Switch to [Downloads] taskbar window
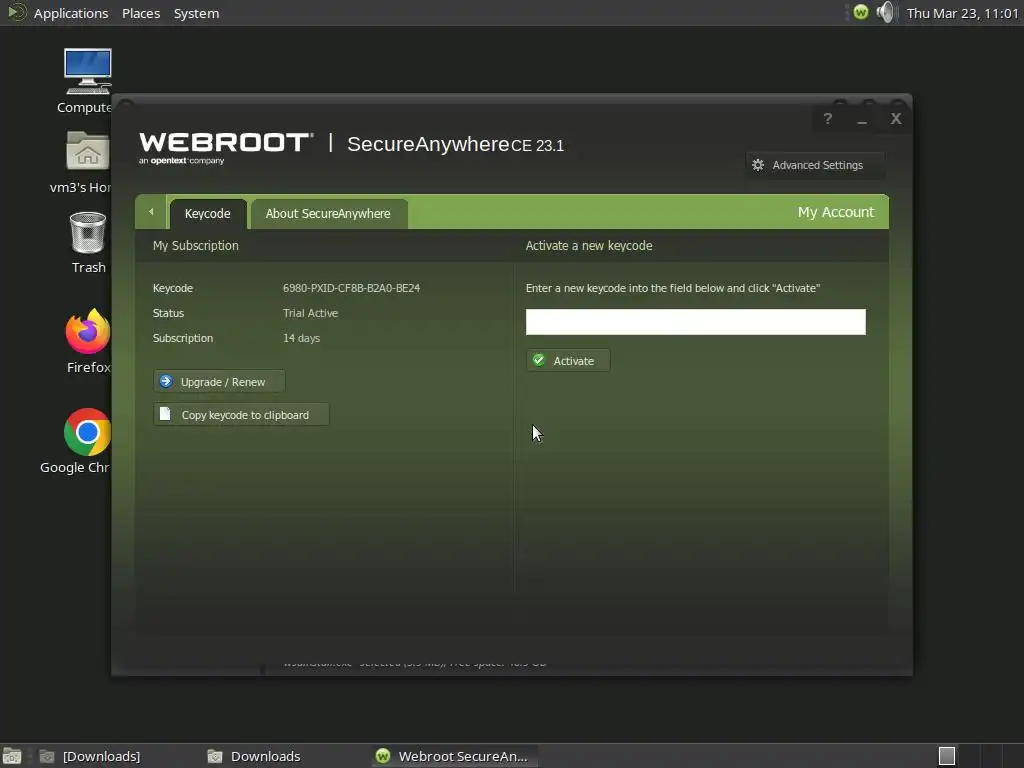The height and width of the screenshot is (768, 1024). 91,756
